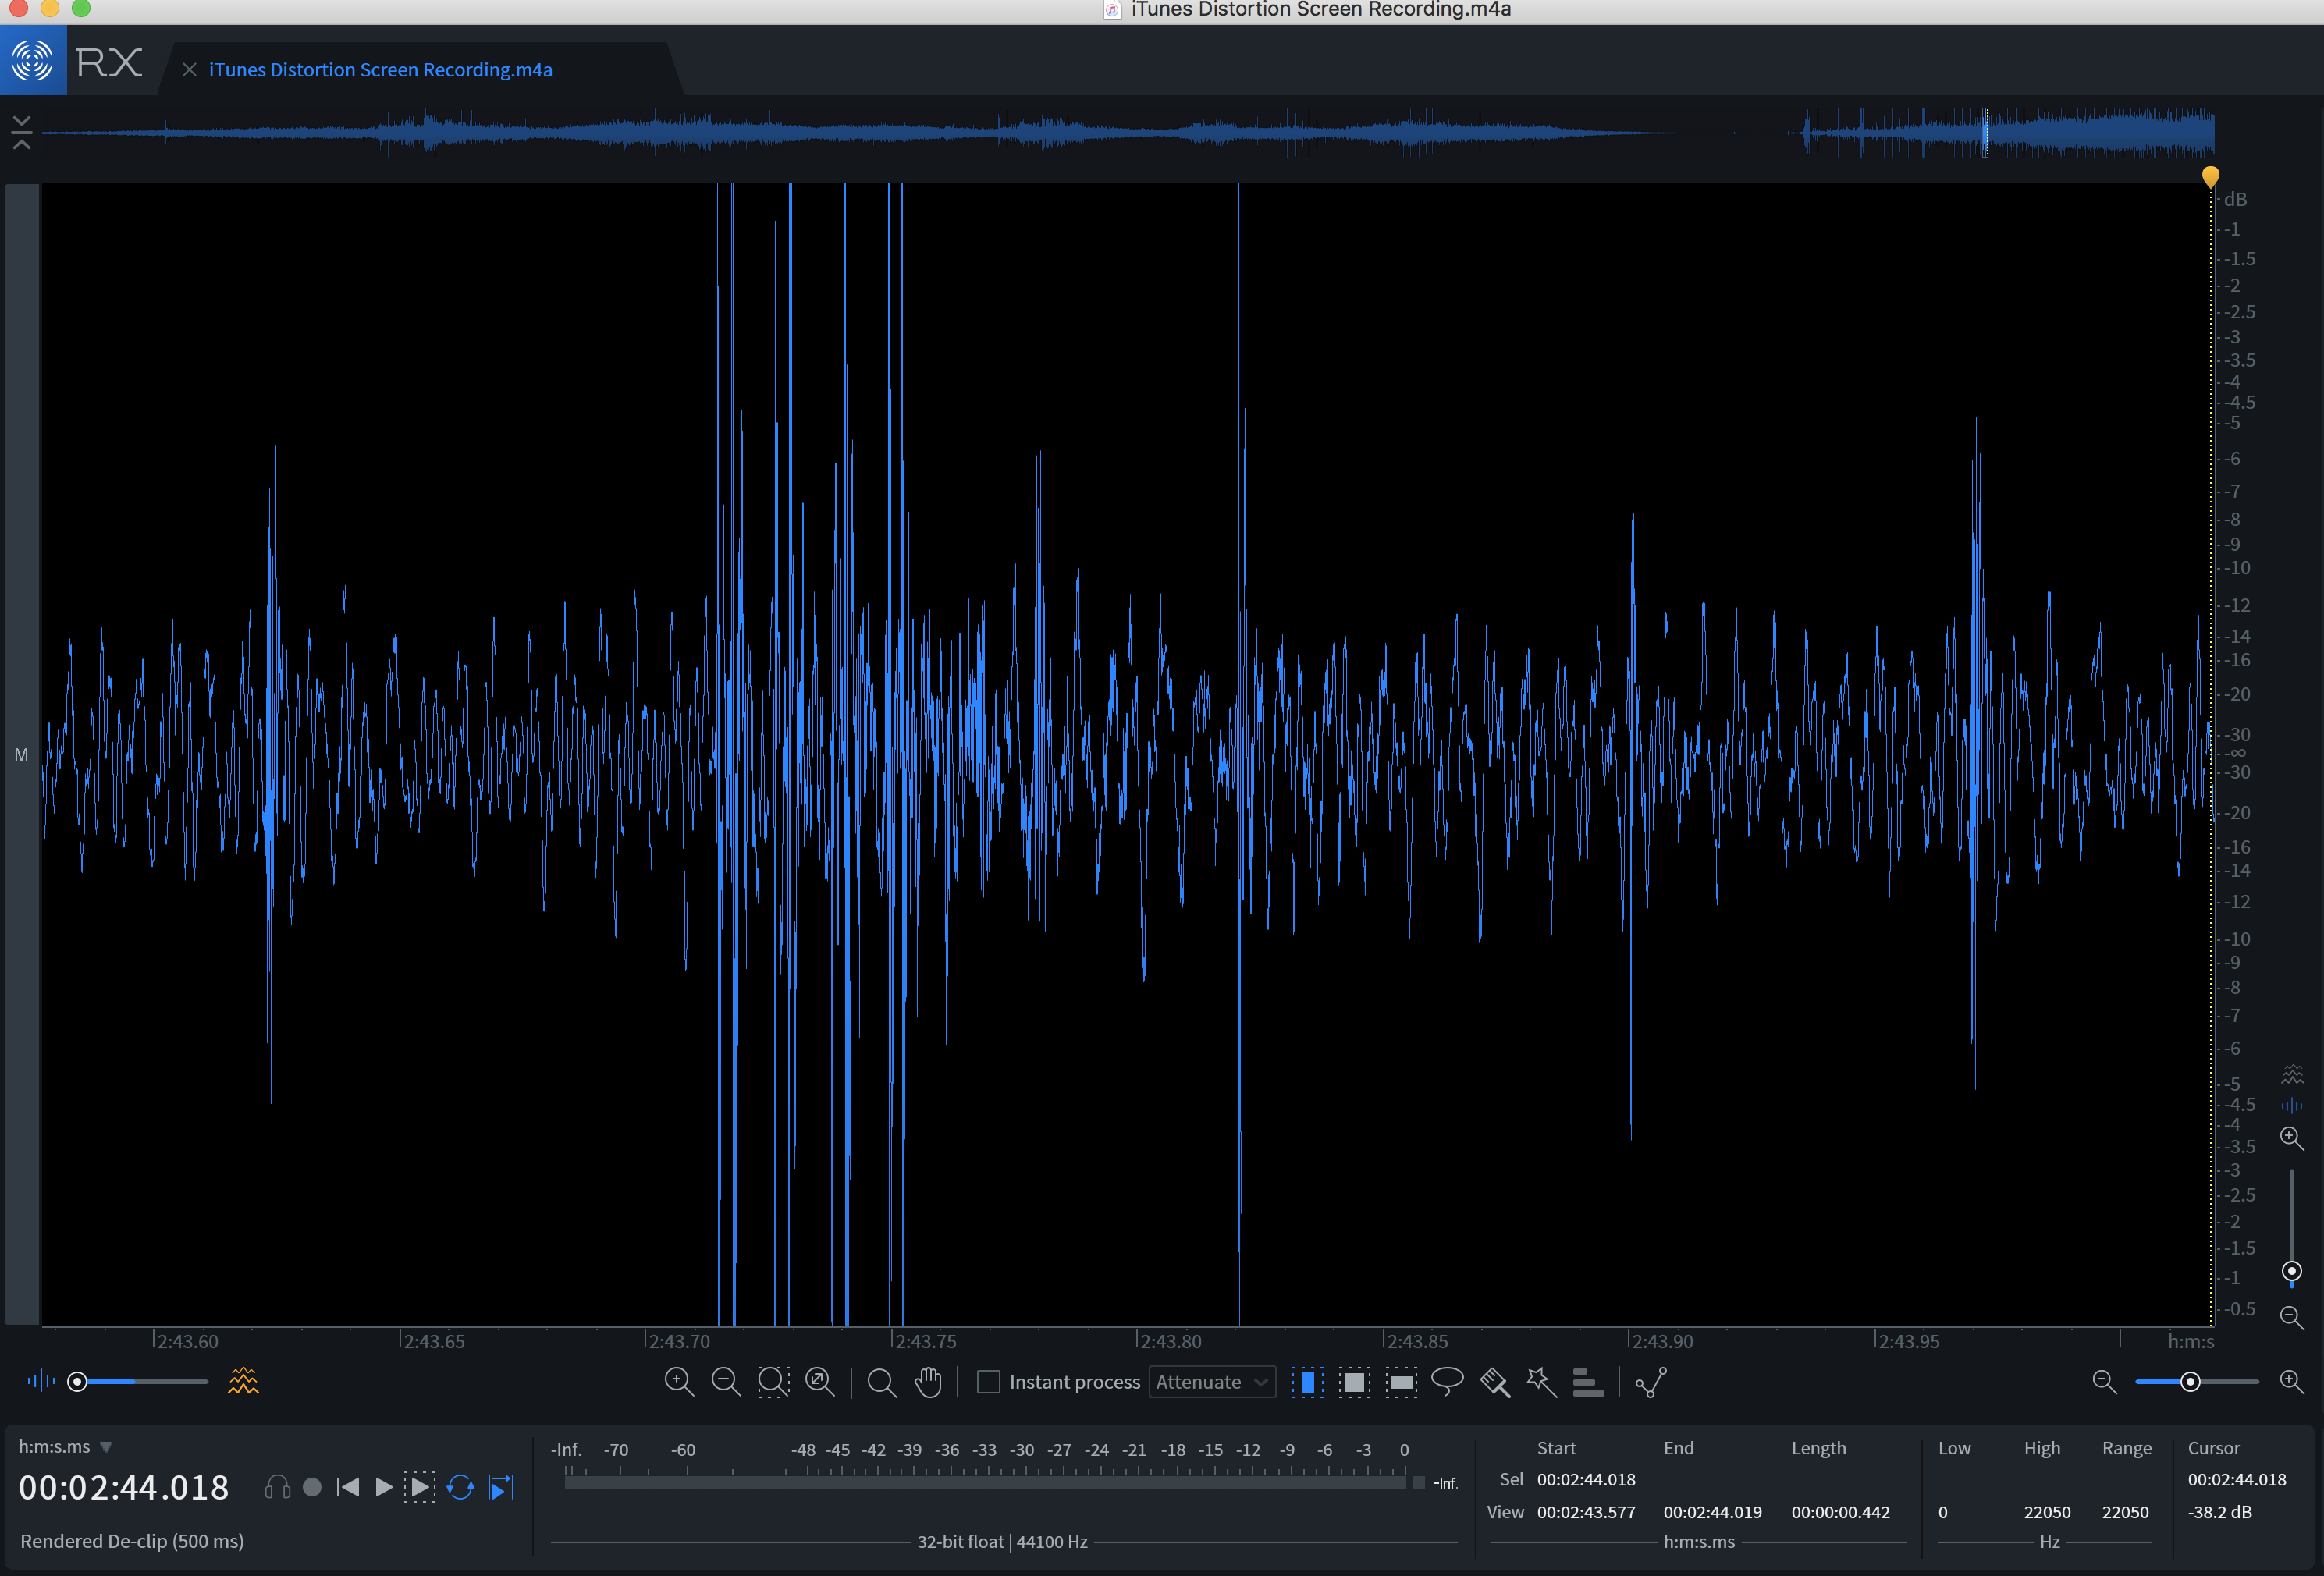Select the Magic Wand tool
The height and width of the screenshot is (1576, 2324).
point(1541,1381)
